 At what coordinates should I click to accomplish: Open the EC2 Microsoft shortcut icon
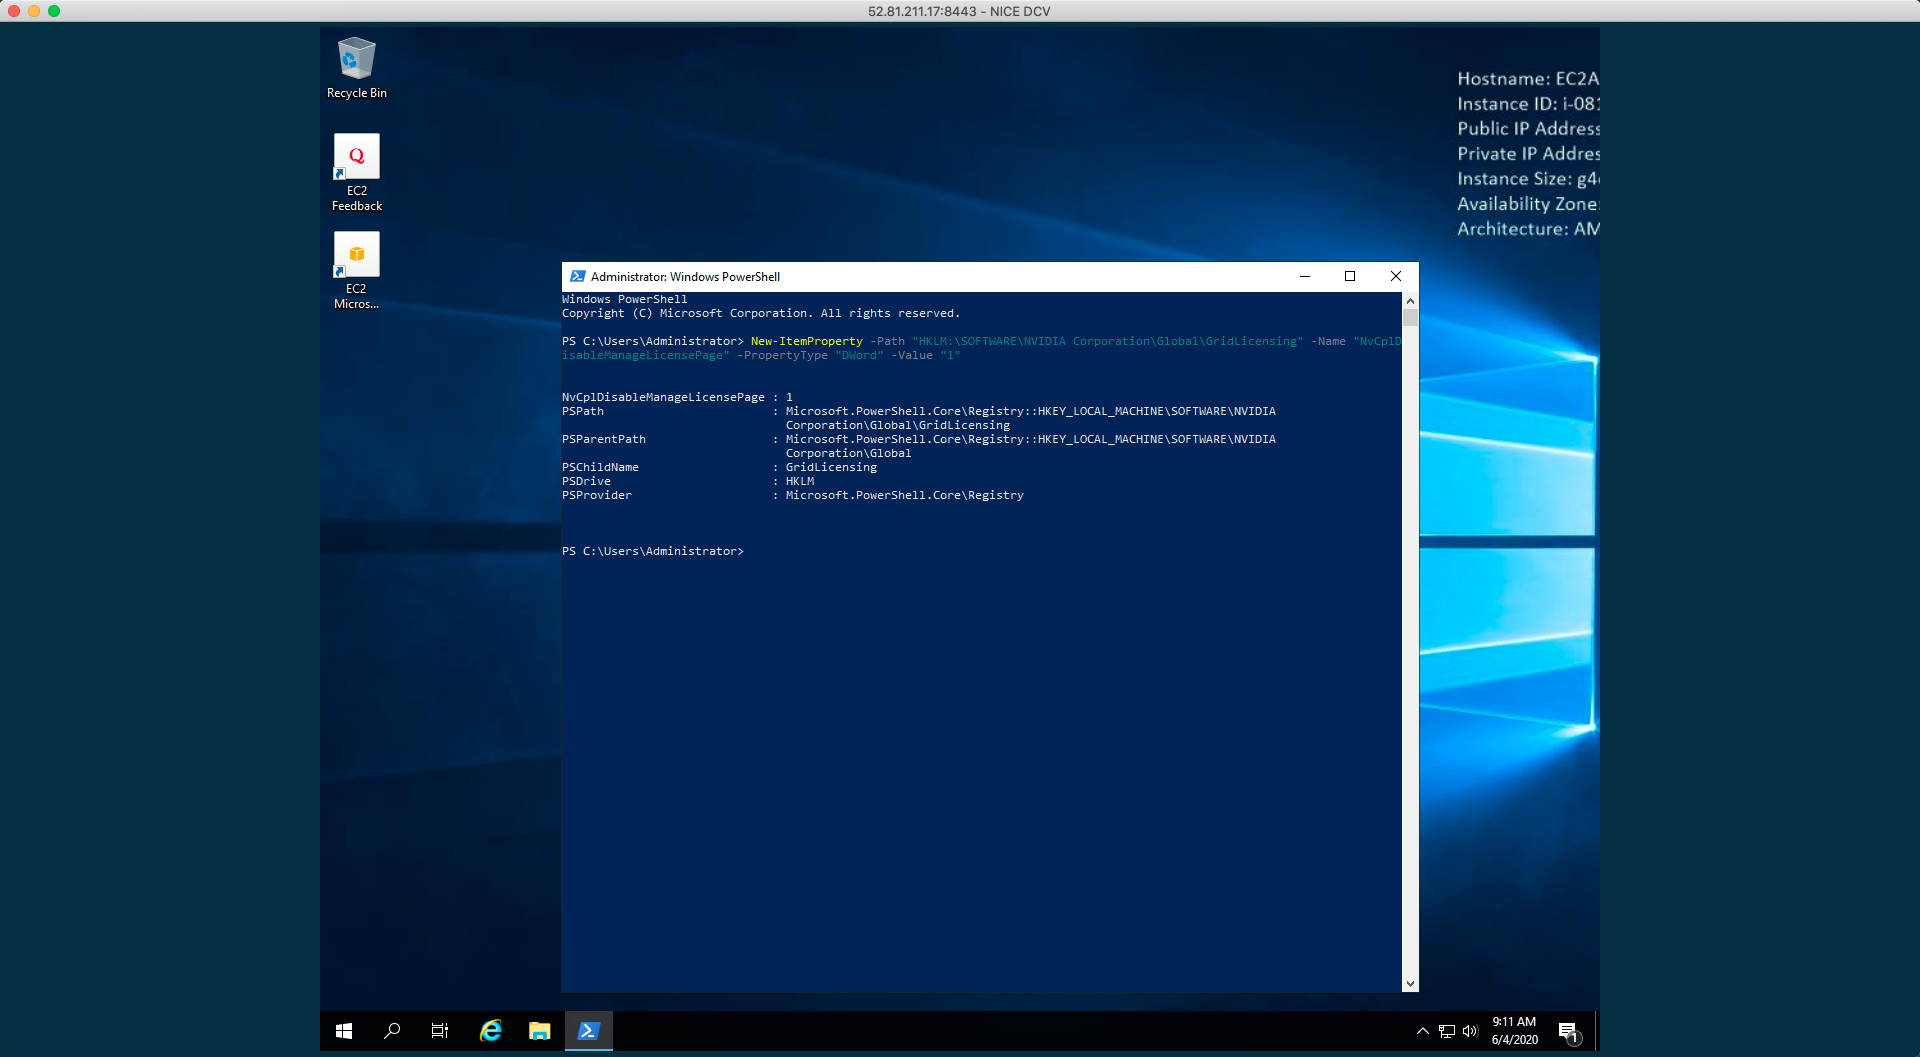click(x=356, y=269)
